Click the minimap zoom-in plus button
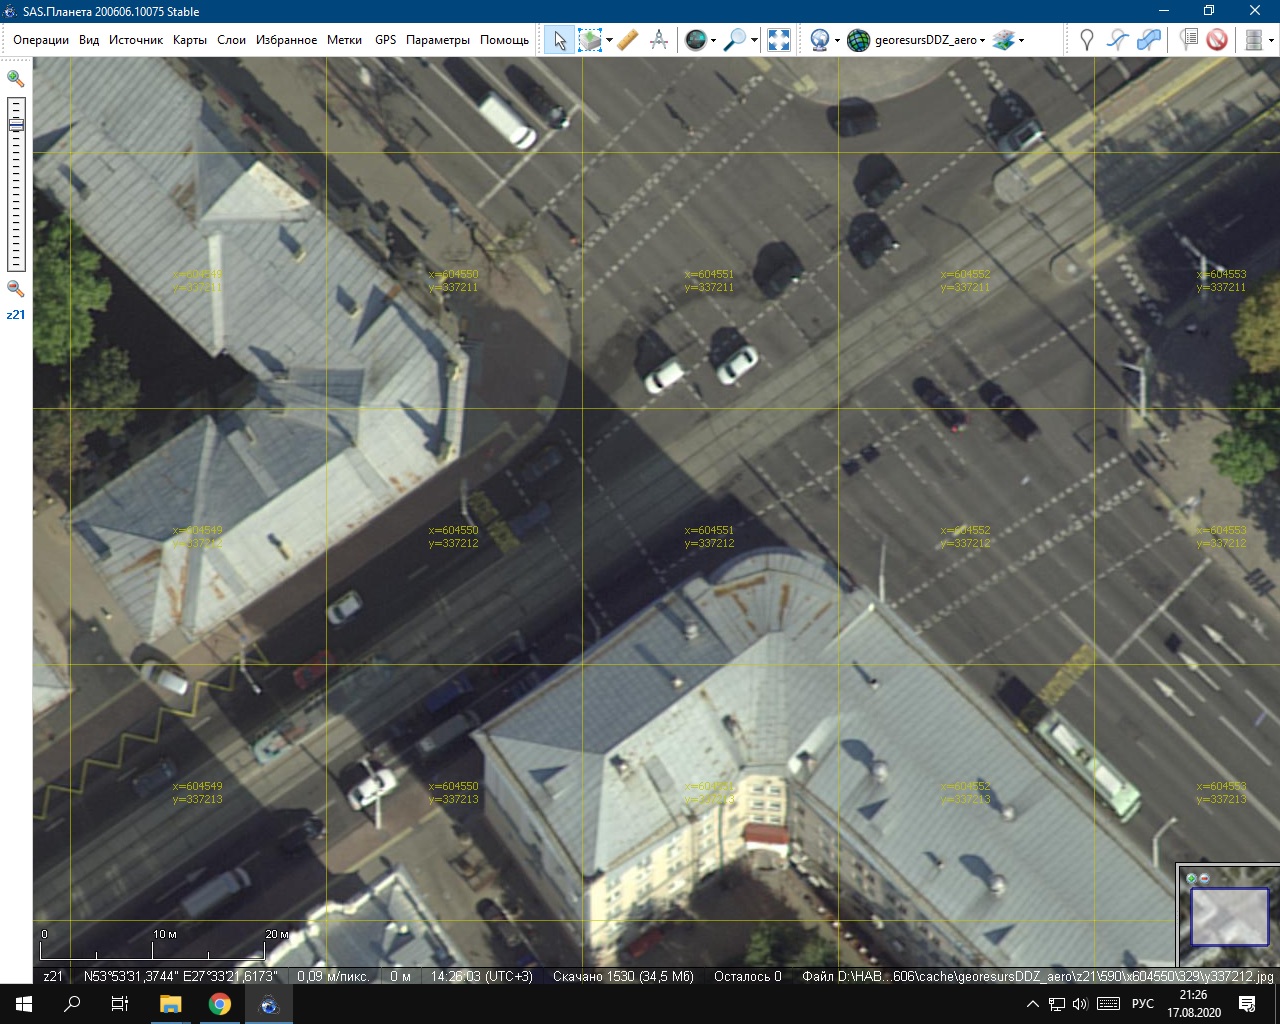 (x=1191, y=878)
